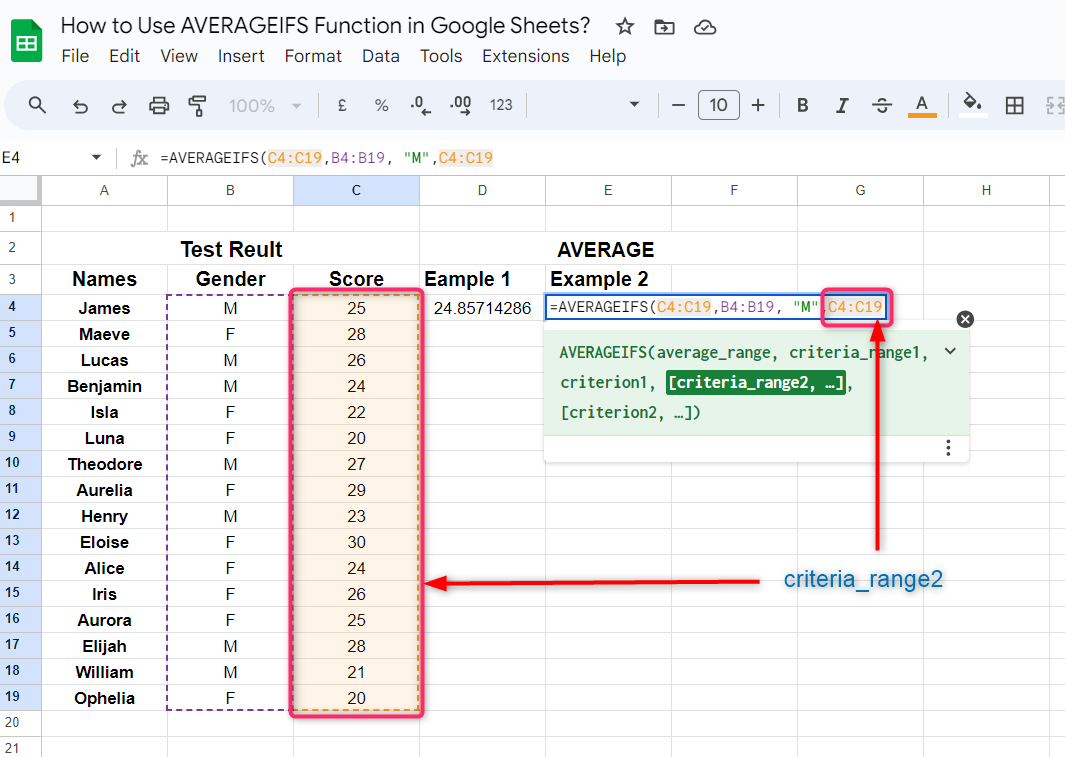This screenshot has height=757, width=1065.
Task: Click Aurelia's score of 29
Action: coord(356,490)
